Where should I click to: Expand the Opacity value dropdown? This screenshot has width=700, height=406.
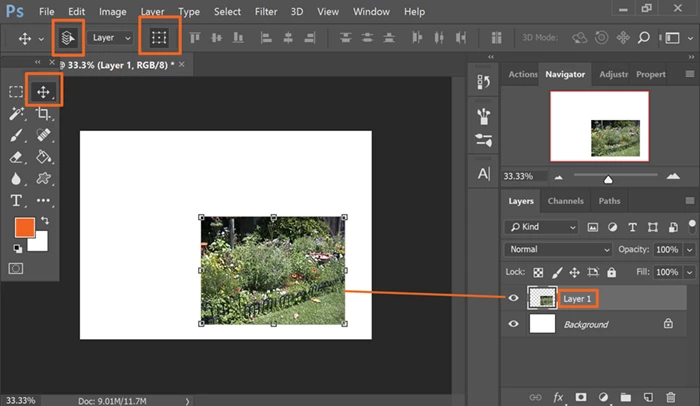pyautogui.click(x=690, y=250)
